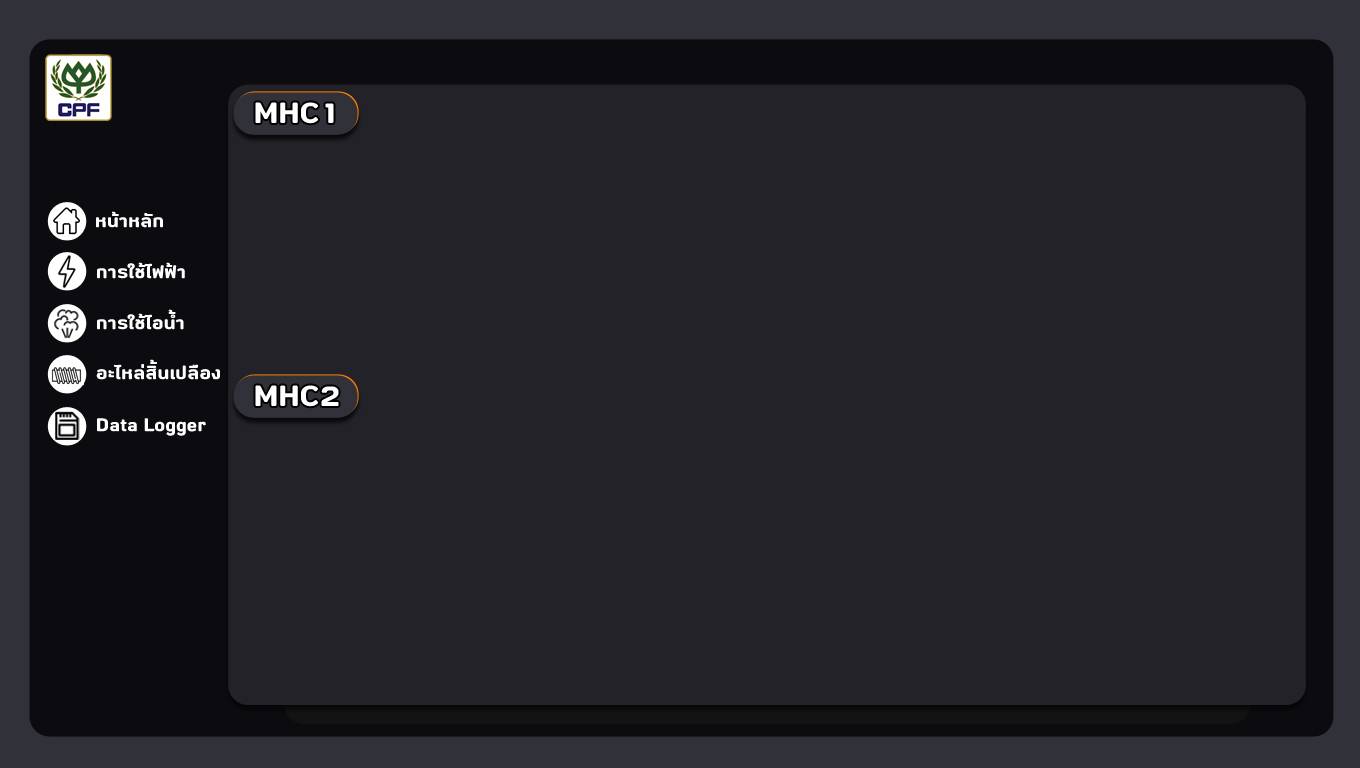The image size is (1360, 768).
Task: Click the Data Logger oven icon
Action: 67,426
